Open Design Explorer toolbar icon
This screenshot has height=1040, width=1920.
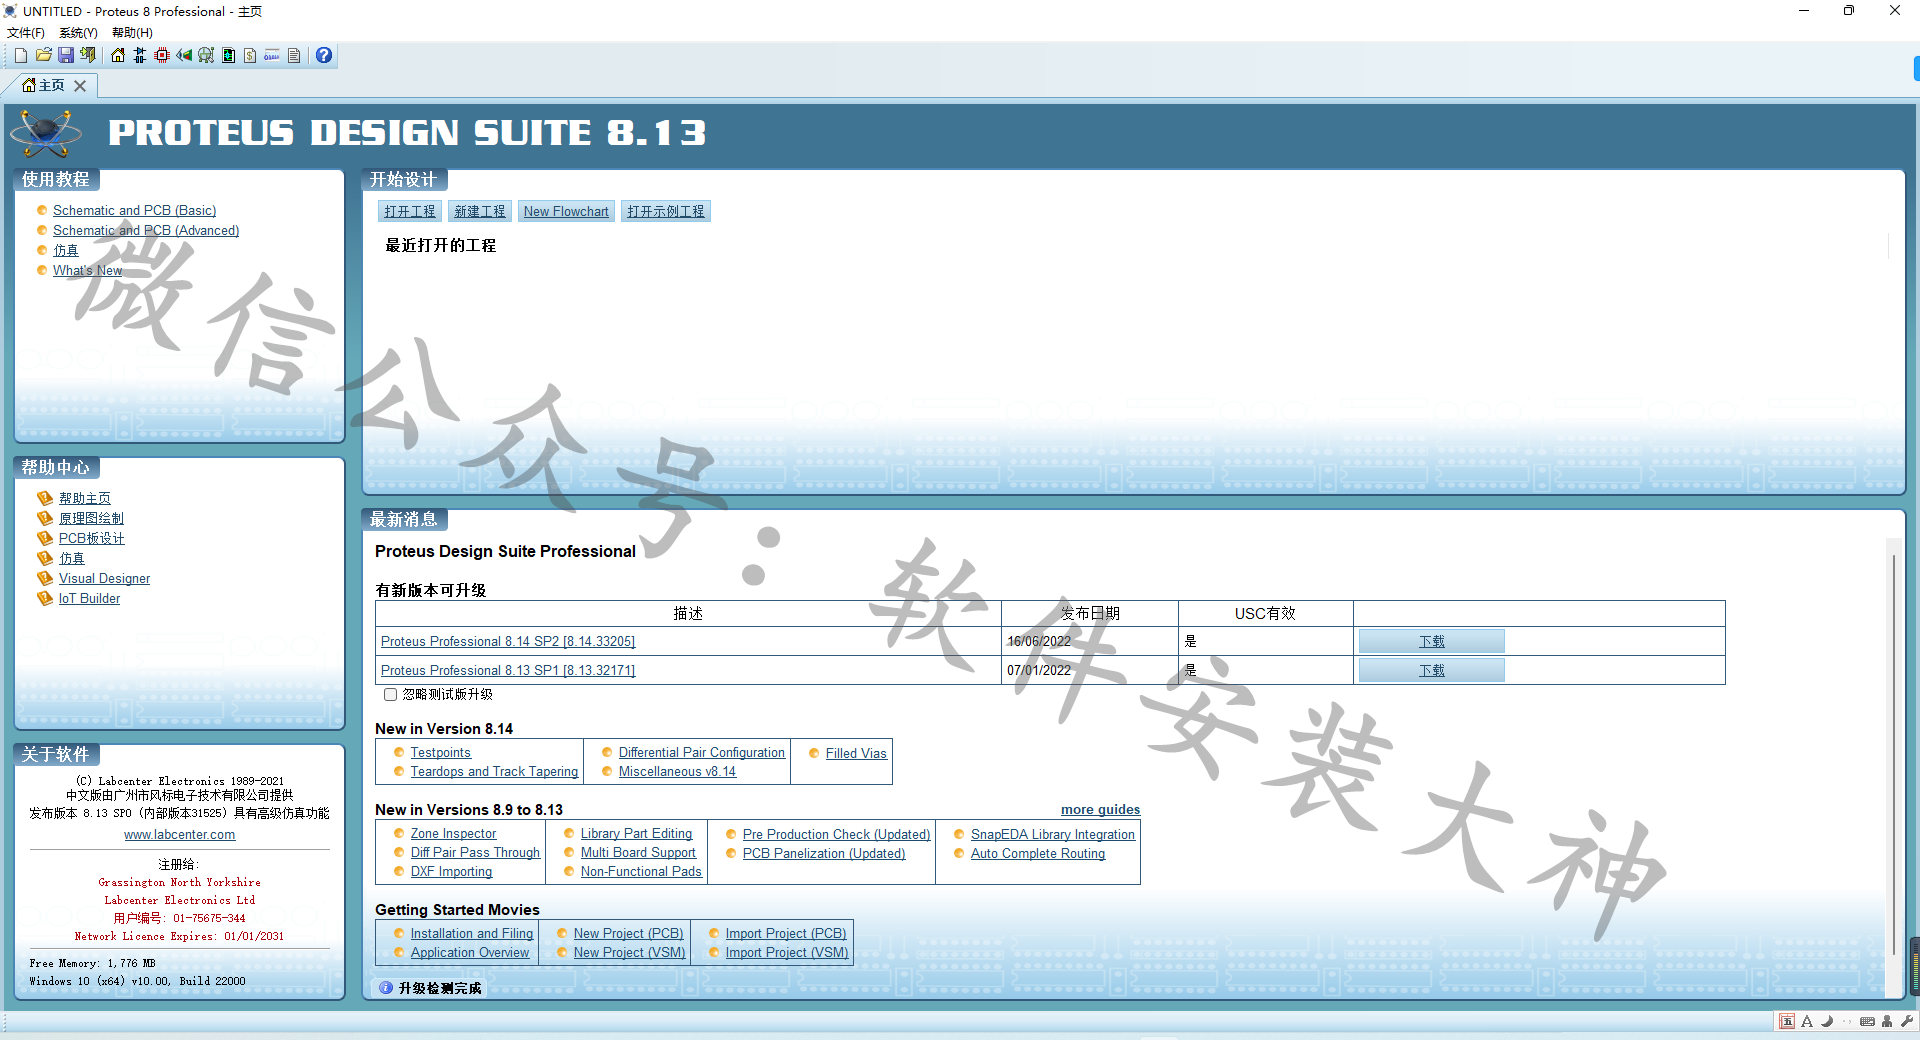228,56
